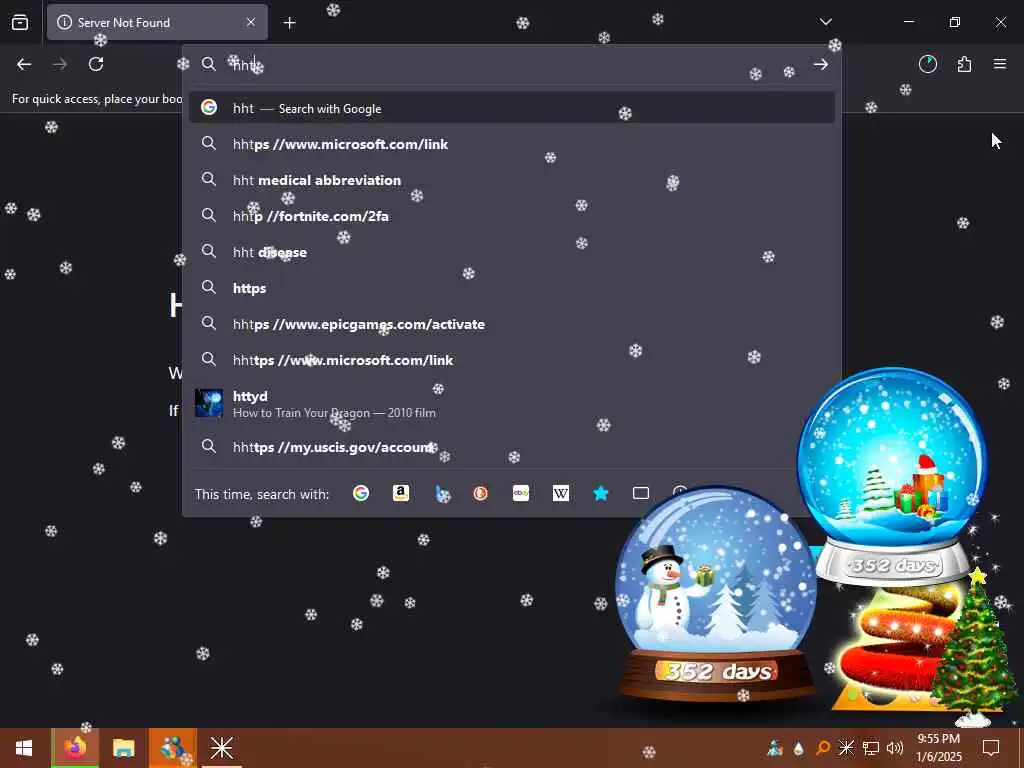Search this time with DuckDuckGo
This screenshot has height=768, width=1024.
[x=481, y=493]
